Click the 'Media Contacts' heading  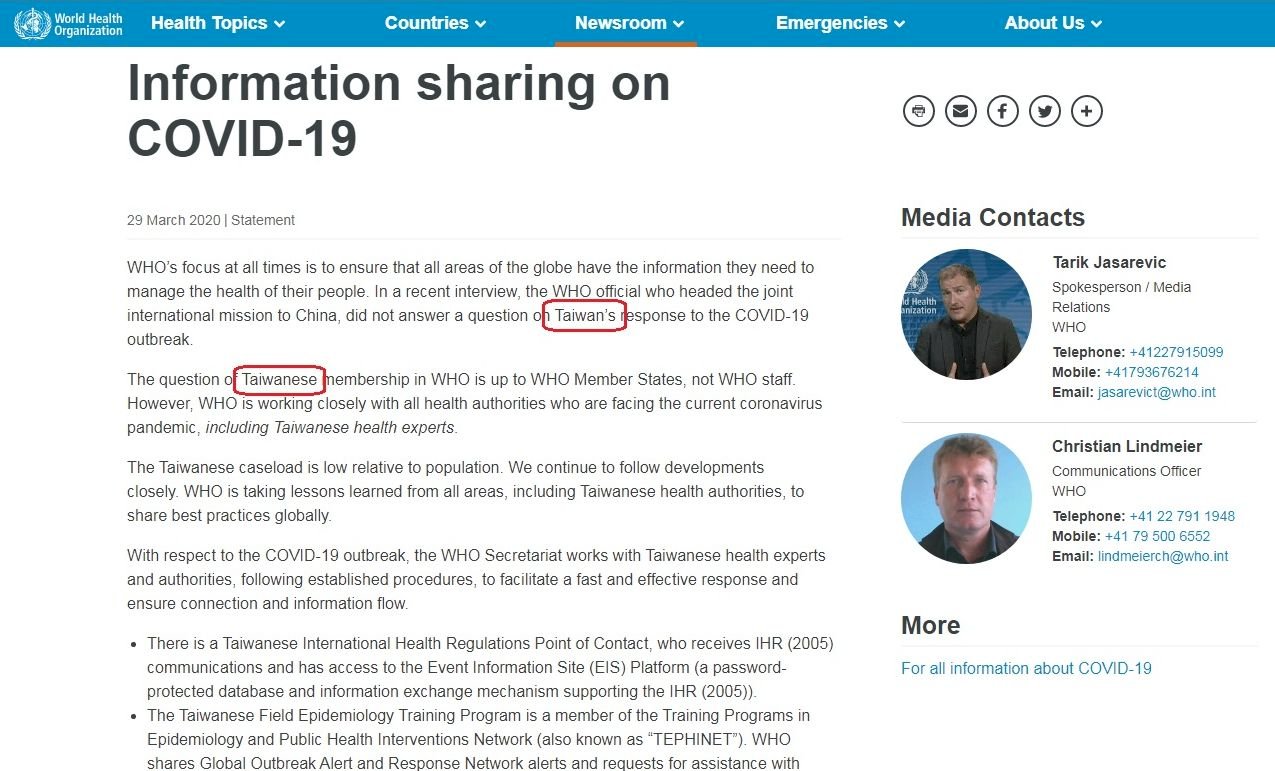pos(993,217)
